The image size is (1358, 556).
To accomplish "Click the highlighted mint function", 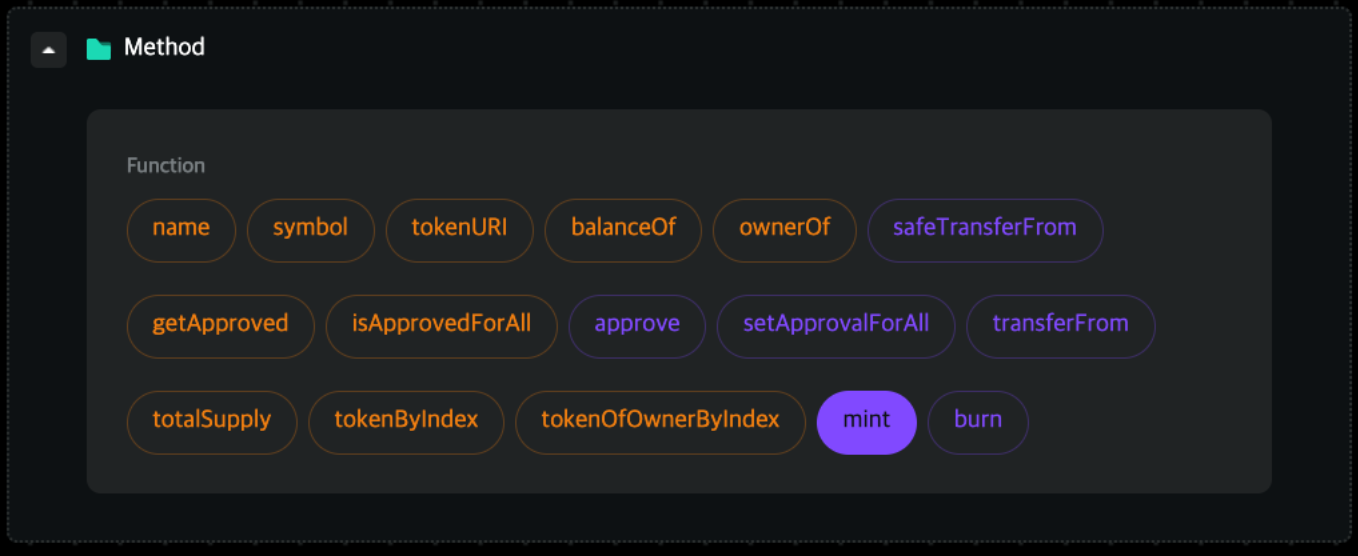I will tap(867, 420).
